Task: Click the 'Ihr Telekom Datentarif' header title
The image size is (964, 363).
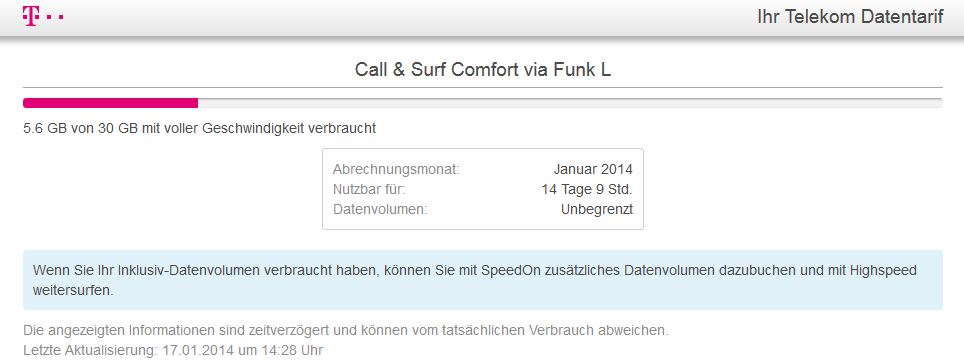Action: (x=850, y=17)
